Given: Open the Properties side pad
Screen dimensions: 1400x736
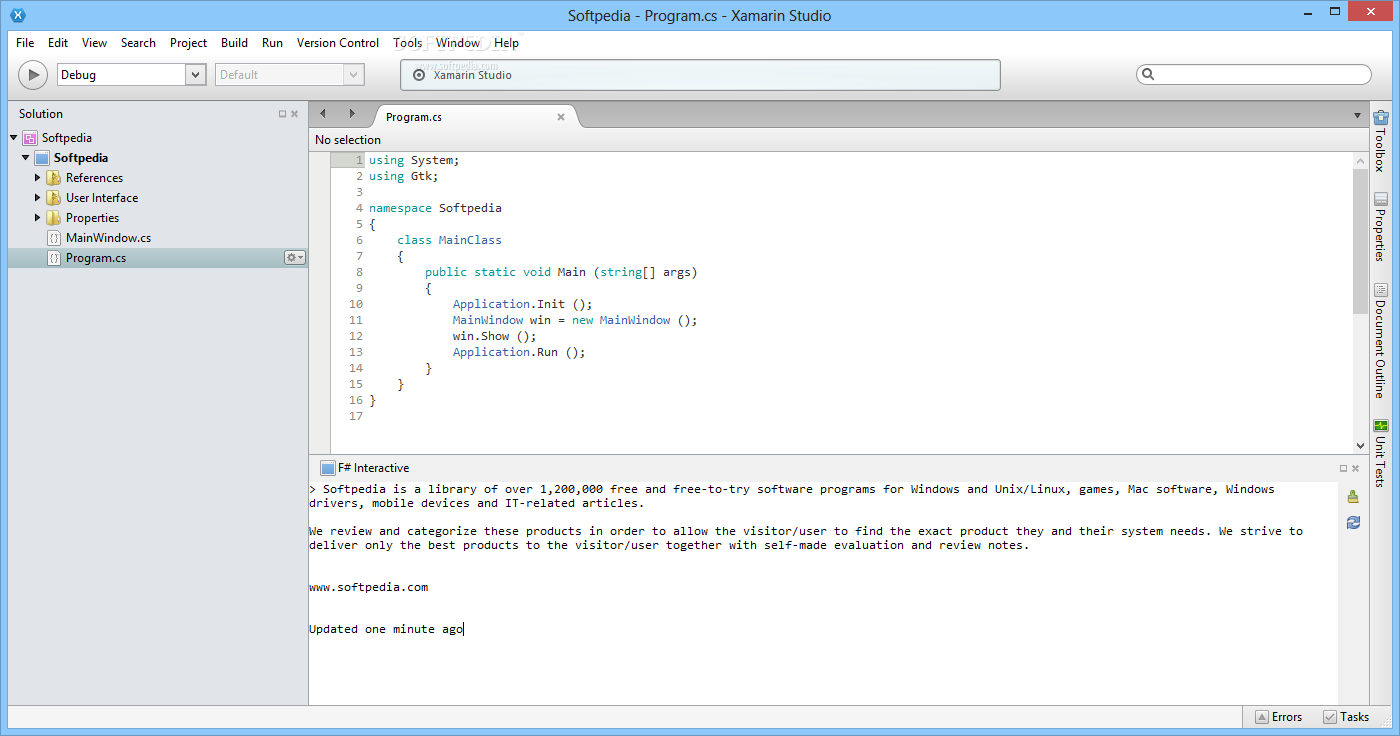Looking at the screenshot, I should [1381, 227].
